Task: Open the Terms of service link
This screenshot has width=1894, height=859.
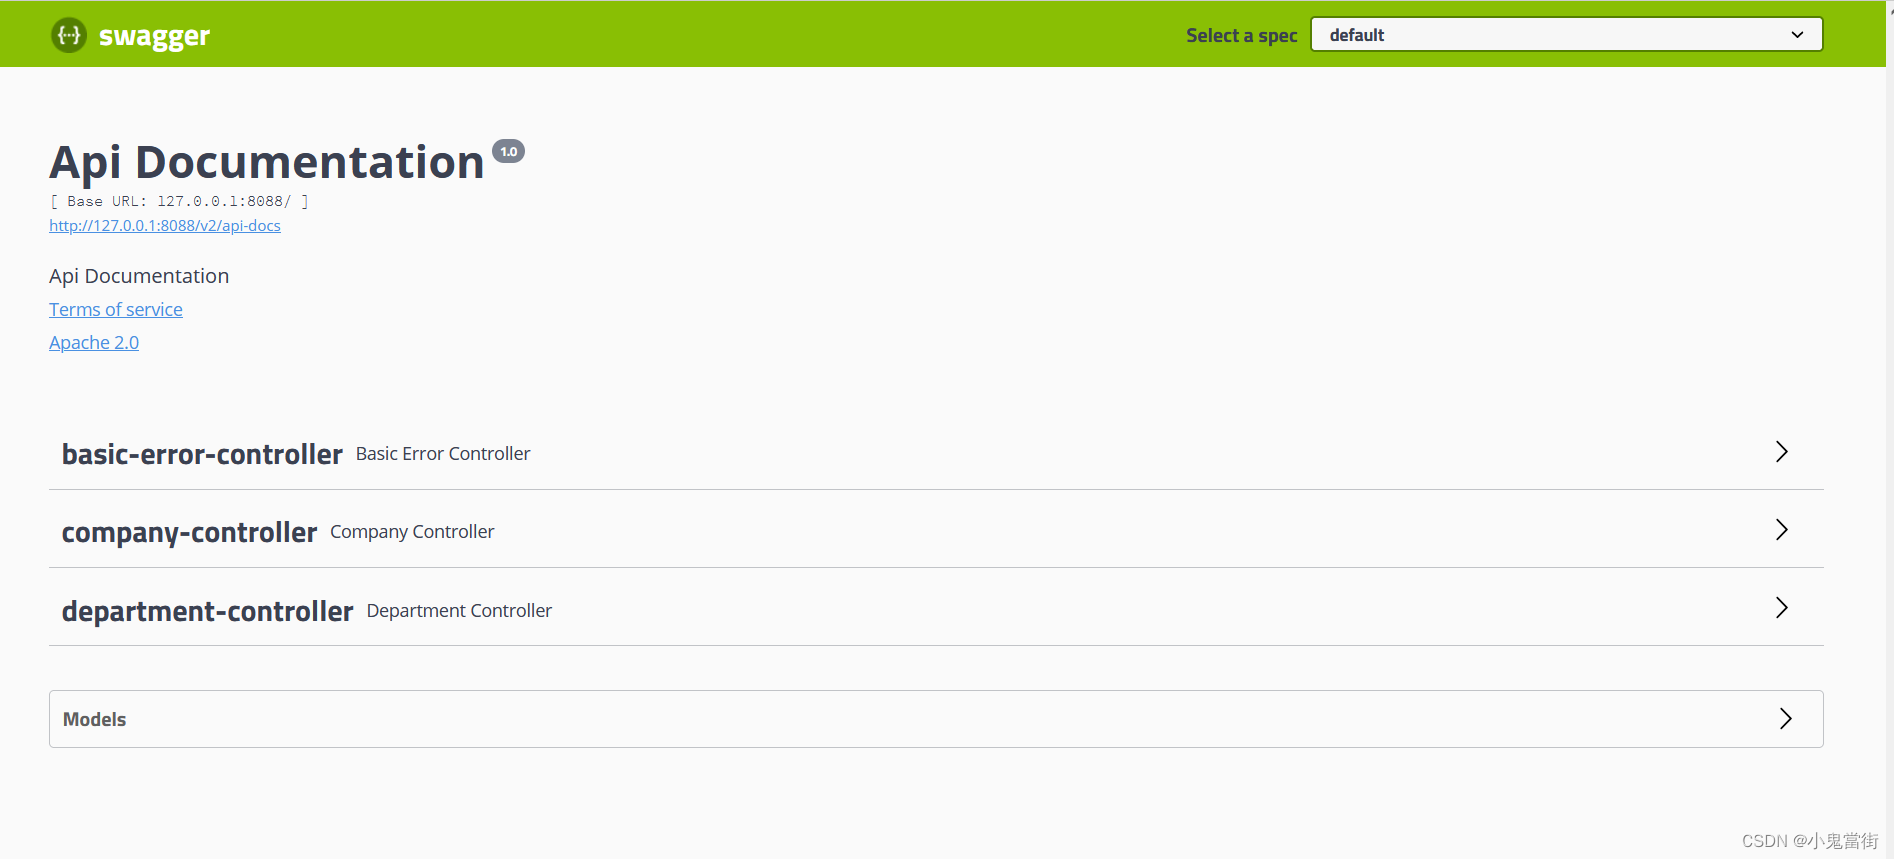Action: click(116, 310)
